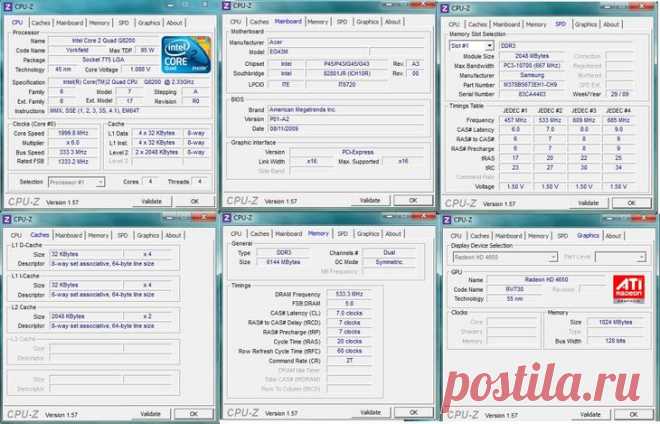Click the processor name 'Intel Core 2 Quad Q8200'
This screenshot has width=660, height=424.
pyautogui.click(x=104, y=41)
